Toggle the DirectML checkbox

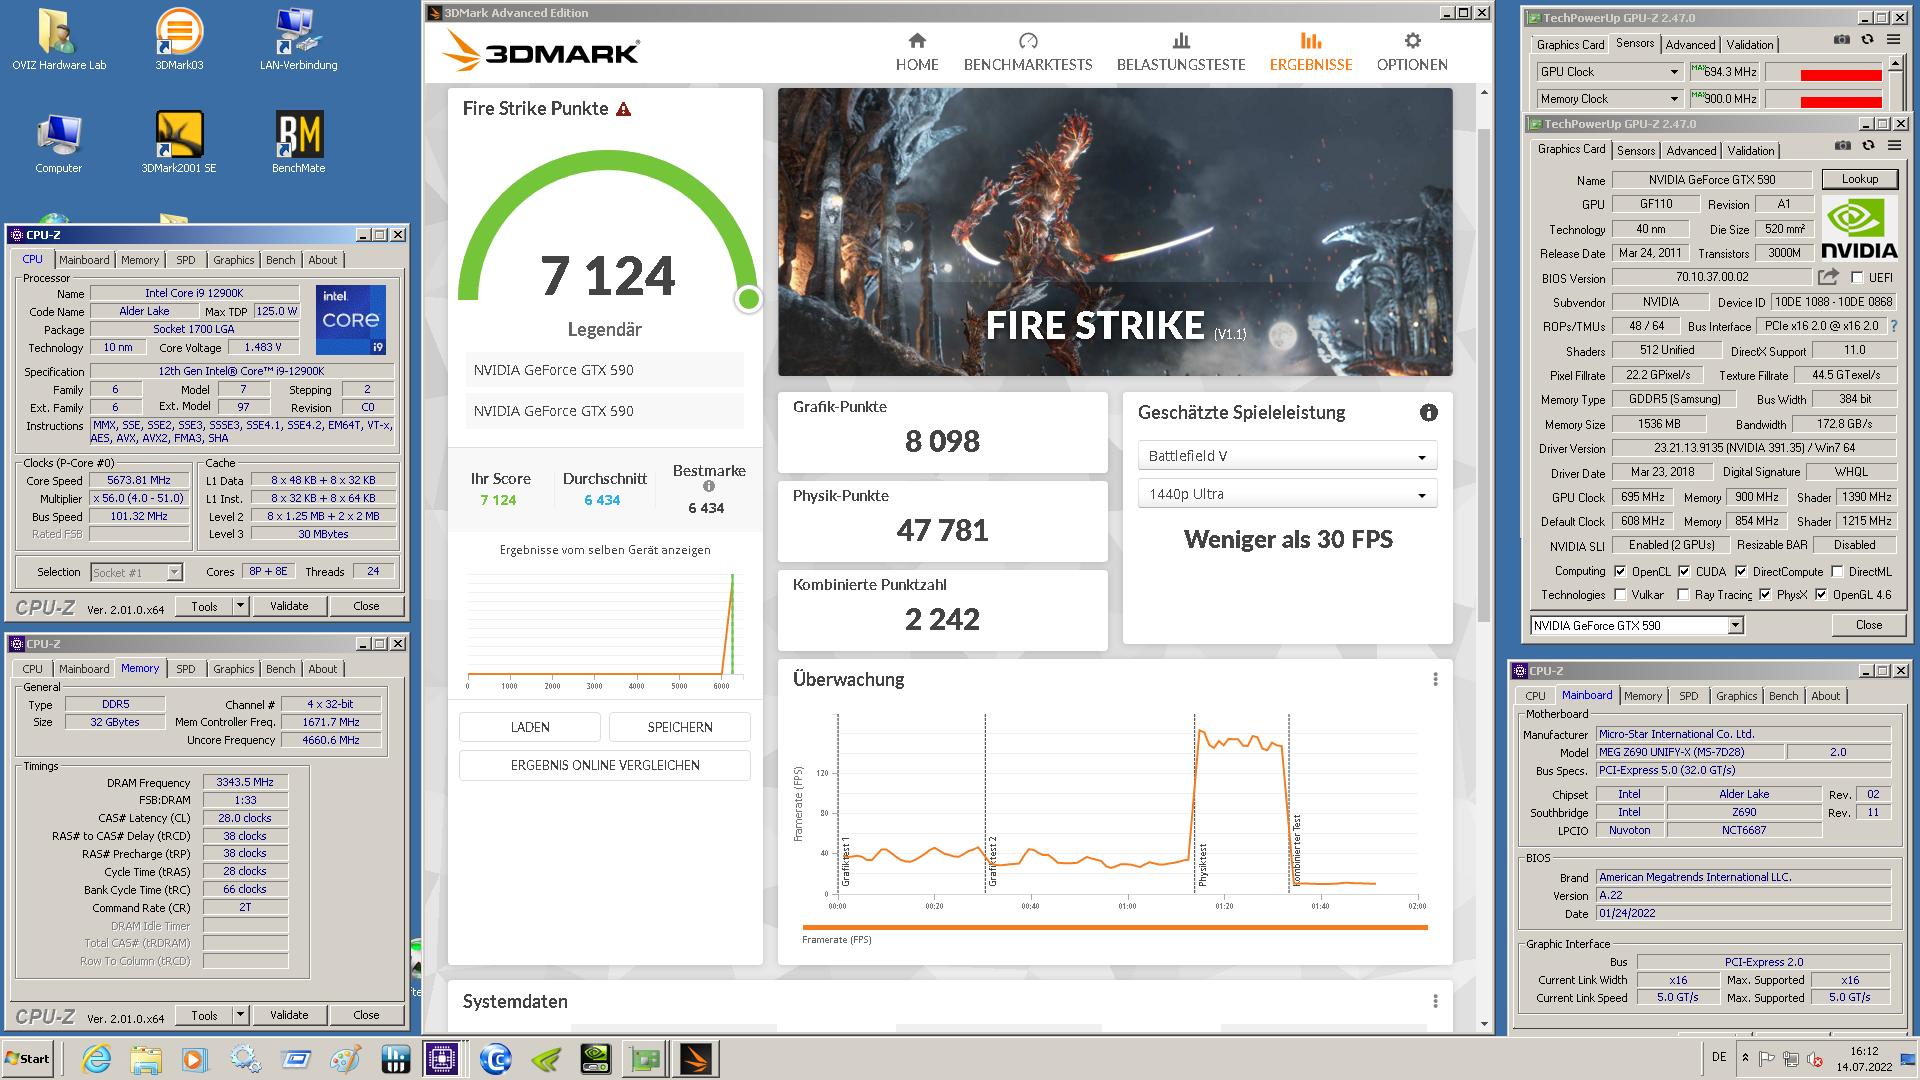click(1837, 572)
